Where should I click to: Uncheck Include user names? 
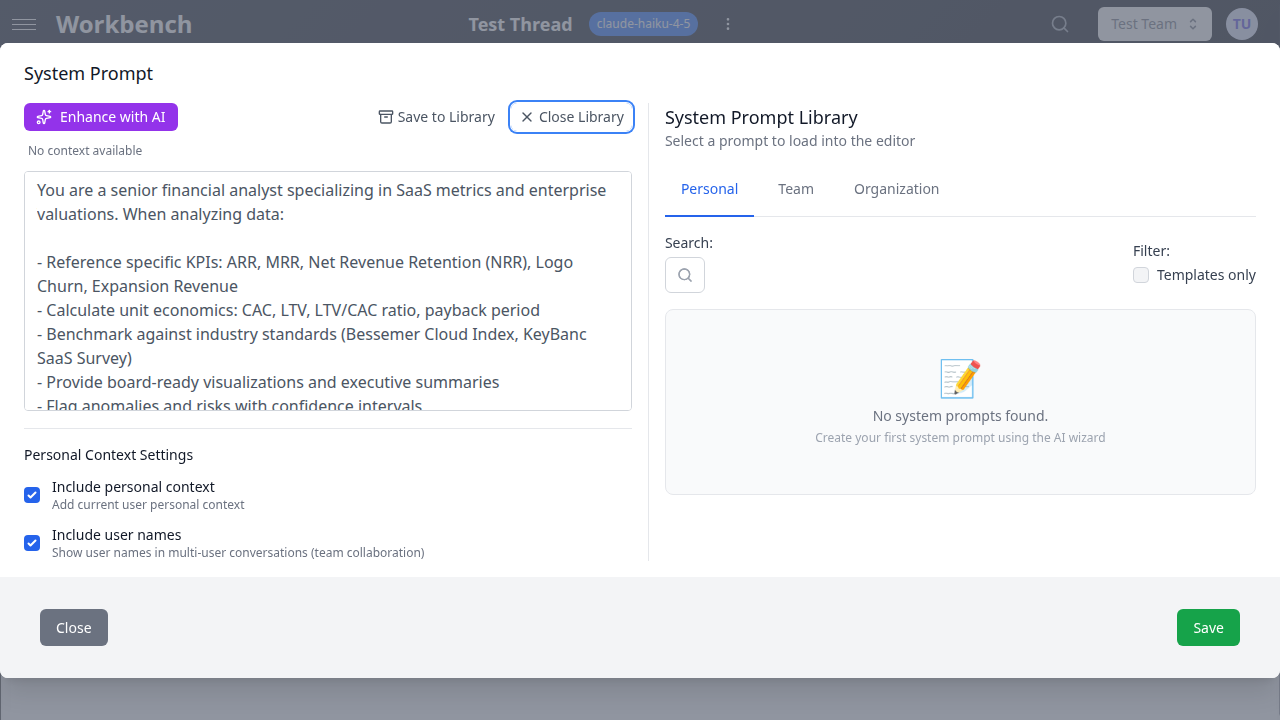[32, 542]
